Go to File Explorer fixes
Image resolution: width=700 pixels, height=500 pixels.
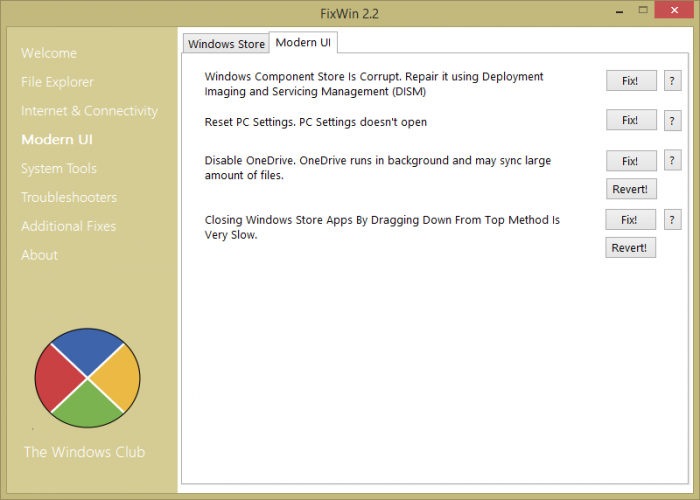pyautogui.click(x=57, y=82)
